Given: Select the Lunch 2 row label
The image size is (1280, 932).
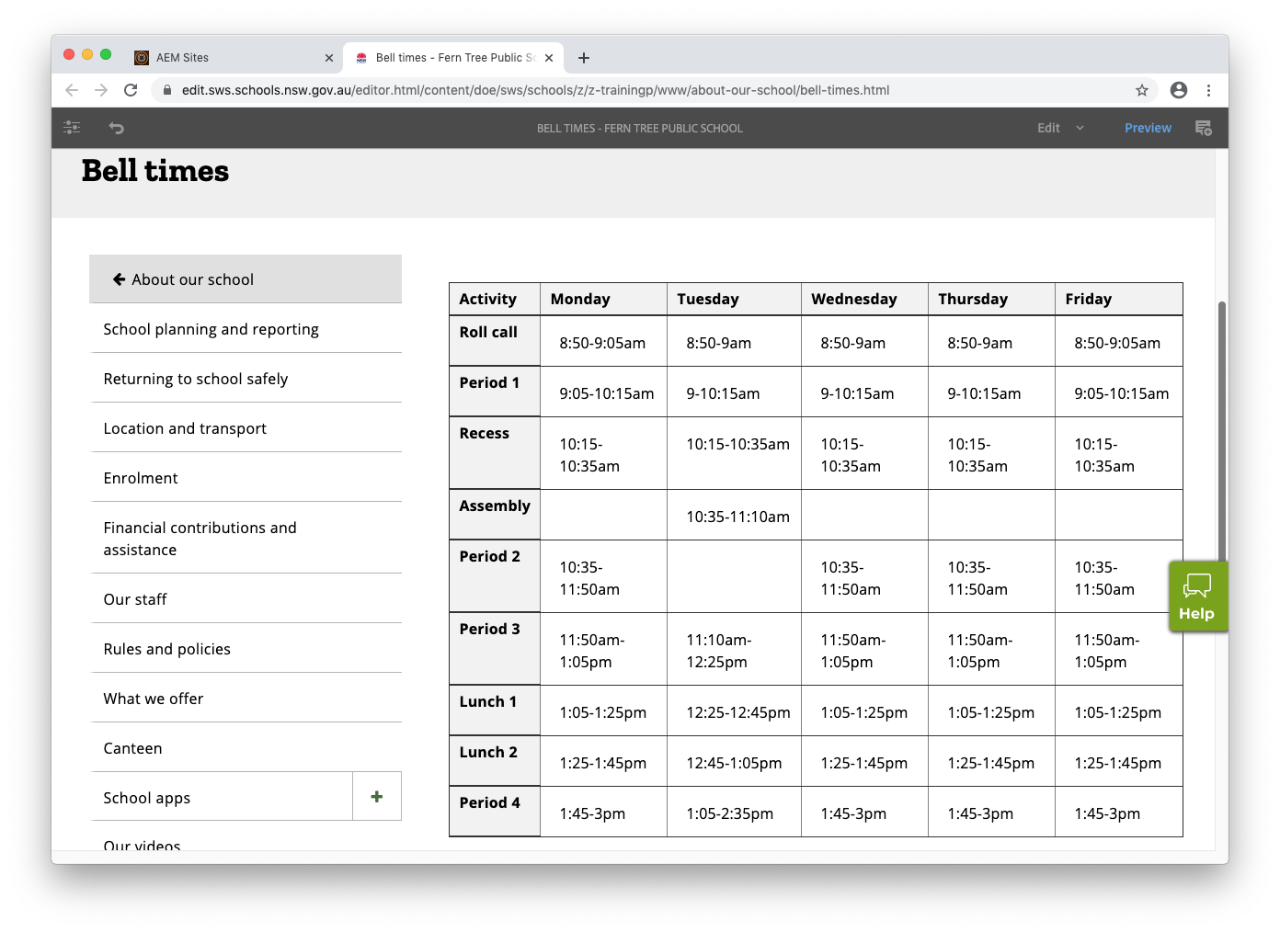Looking at the screenshot, I should point(494,761).
